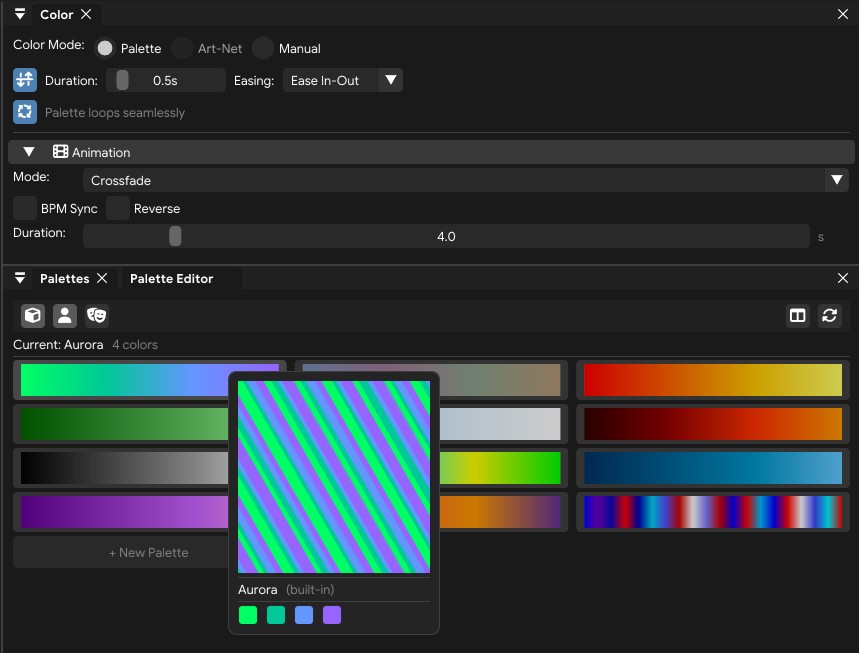Image resolution: width=859 pixels, height=653 pixels.
Task: Click the Easing dropdown arrow
Action: click(x=391, y=81)
